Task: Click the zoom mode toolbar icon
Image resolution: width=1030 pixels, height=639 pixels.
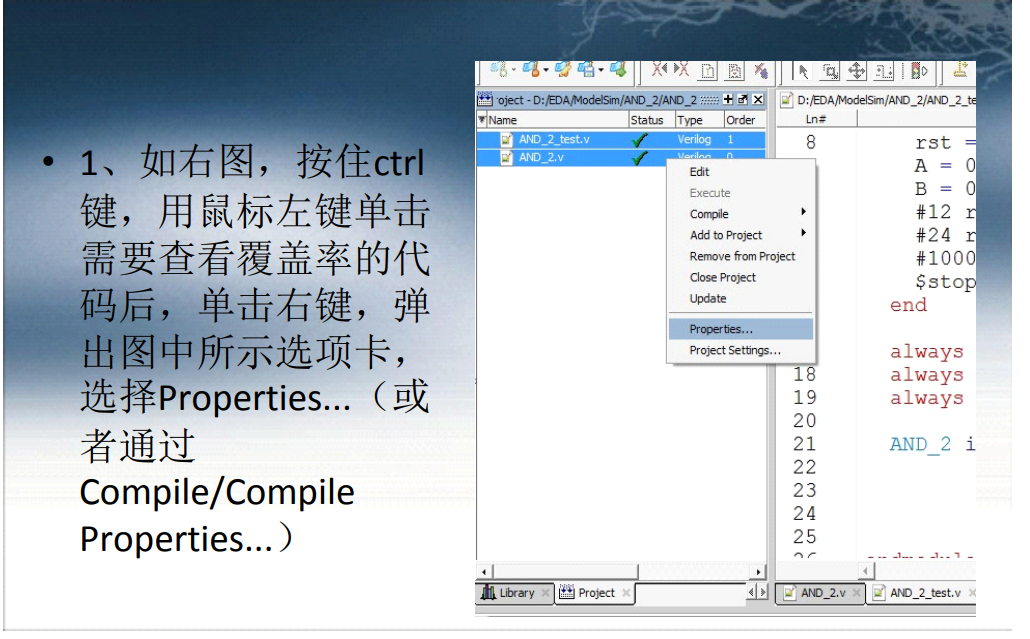Action: (829, 70)
